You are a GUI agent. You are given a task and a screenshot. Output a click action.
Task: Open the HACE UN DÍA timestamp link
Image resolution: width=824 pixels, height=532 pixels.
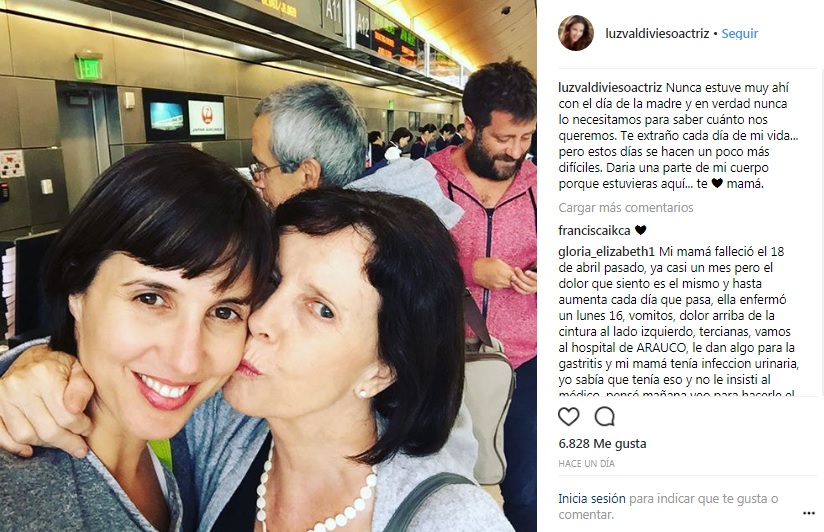click(x=586, y=464)
